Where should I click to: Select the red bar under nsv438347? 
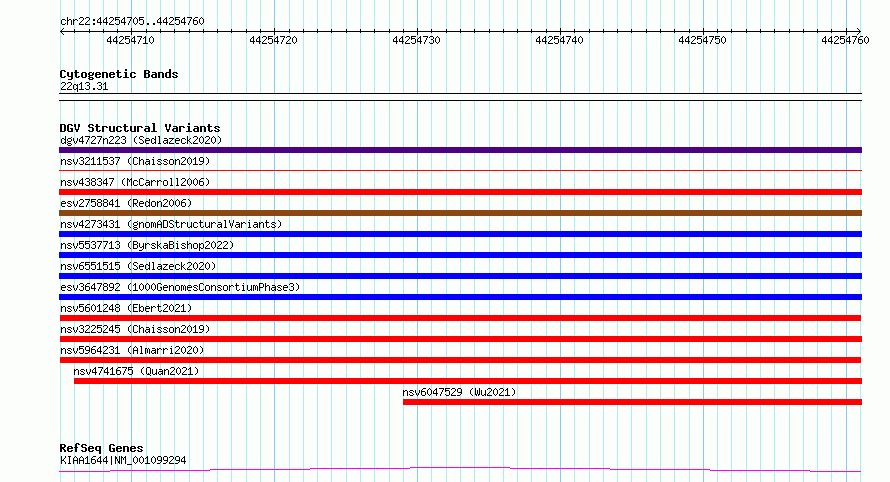pyautogui.click(x=460, y=192)
